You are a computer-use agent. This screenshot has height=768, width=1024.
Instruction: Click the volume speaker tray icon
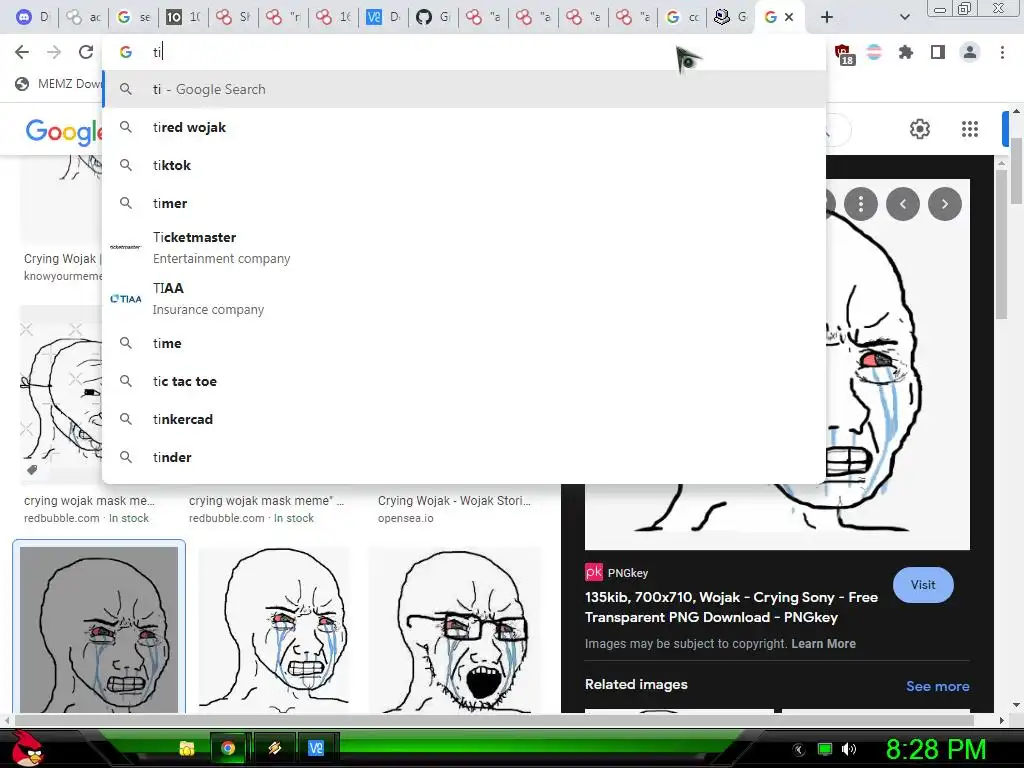coord(849,749)
